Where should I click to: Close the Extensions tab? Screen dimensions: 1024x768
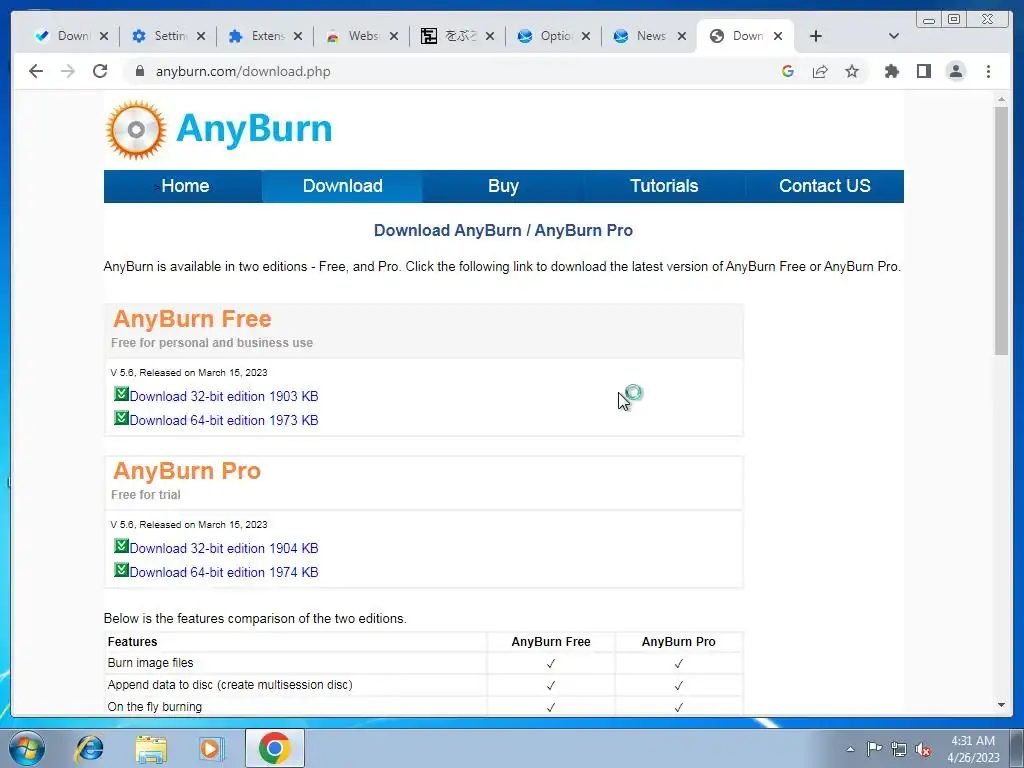click(298, 36)
